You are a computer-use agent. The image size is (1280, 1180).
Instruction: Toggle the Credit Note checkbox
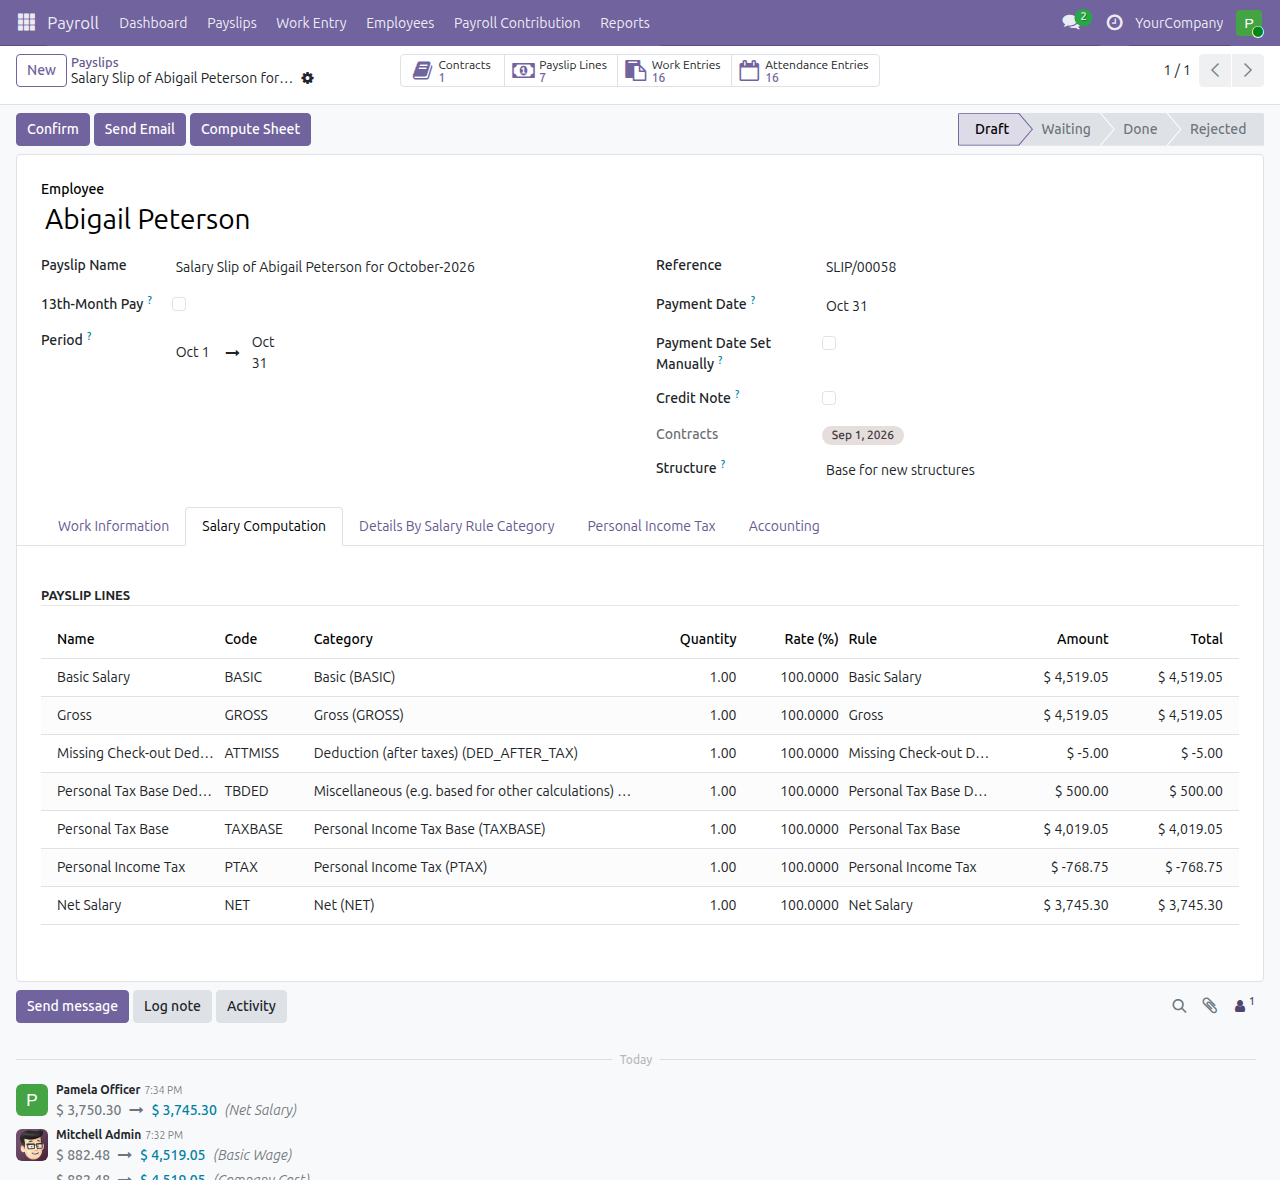click(x=829, y=398)
